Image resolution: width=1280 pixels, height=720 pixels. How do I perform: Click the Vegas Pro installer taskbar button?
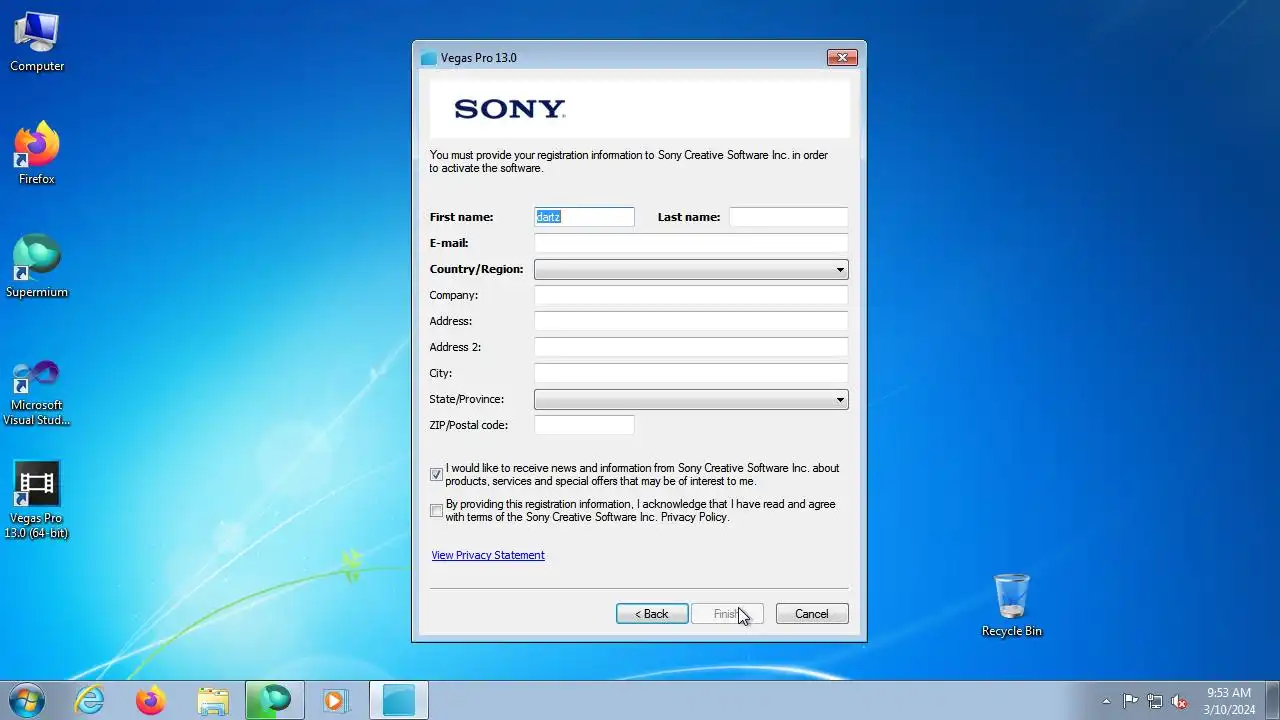click(399, 700)
